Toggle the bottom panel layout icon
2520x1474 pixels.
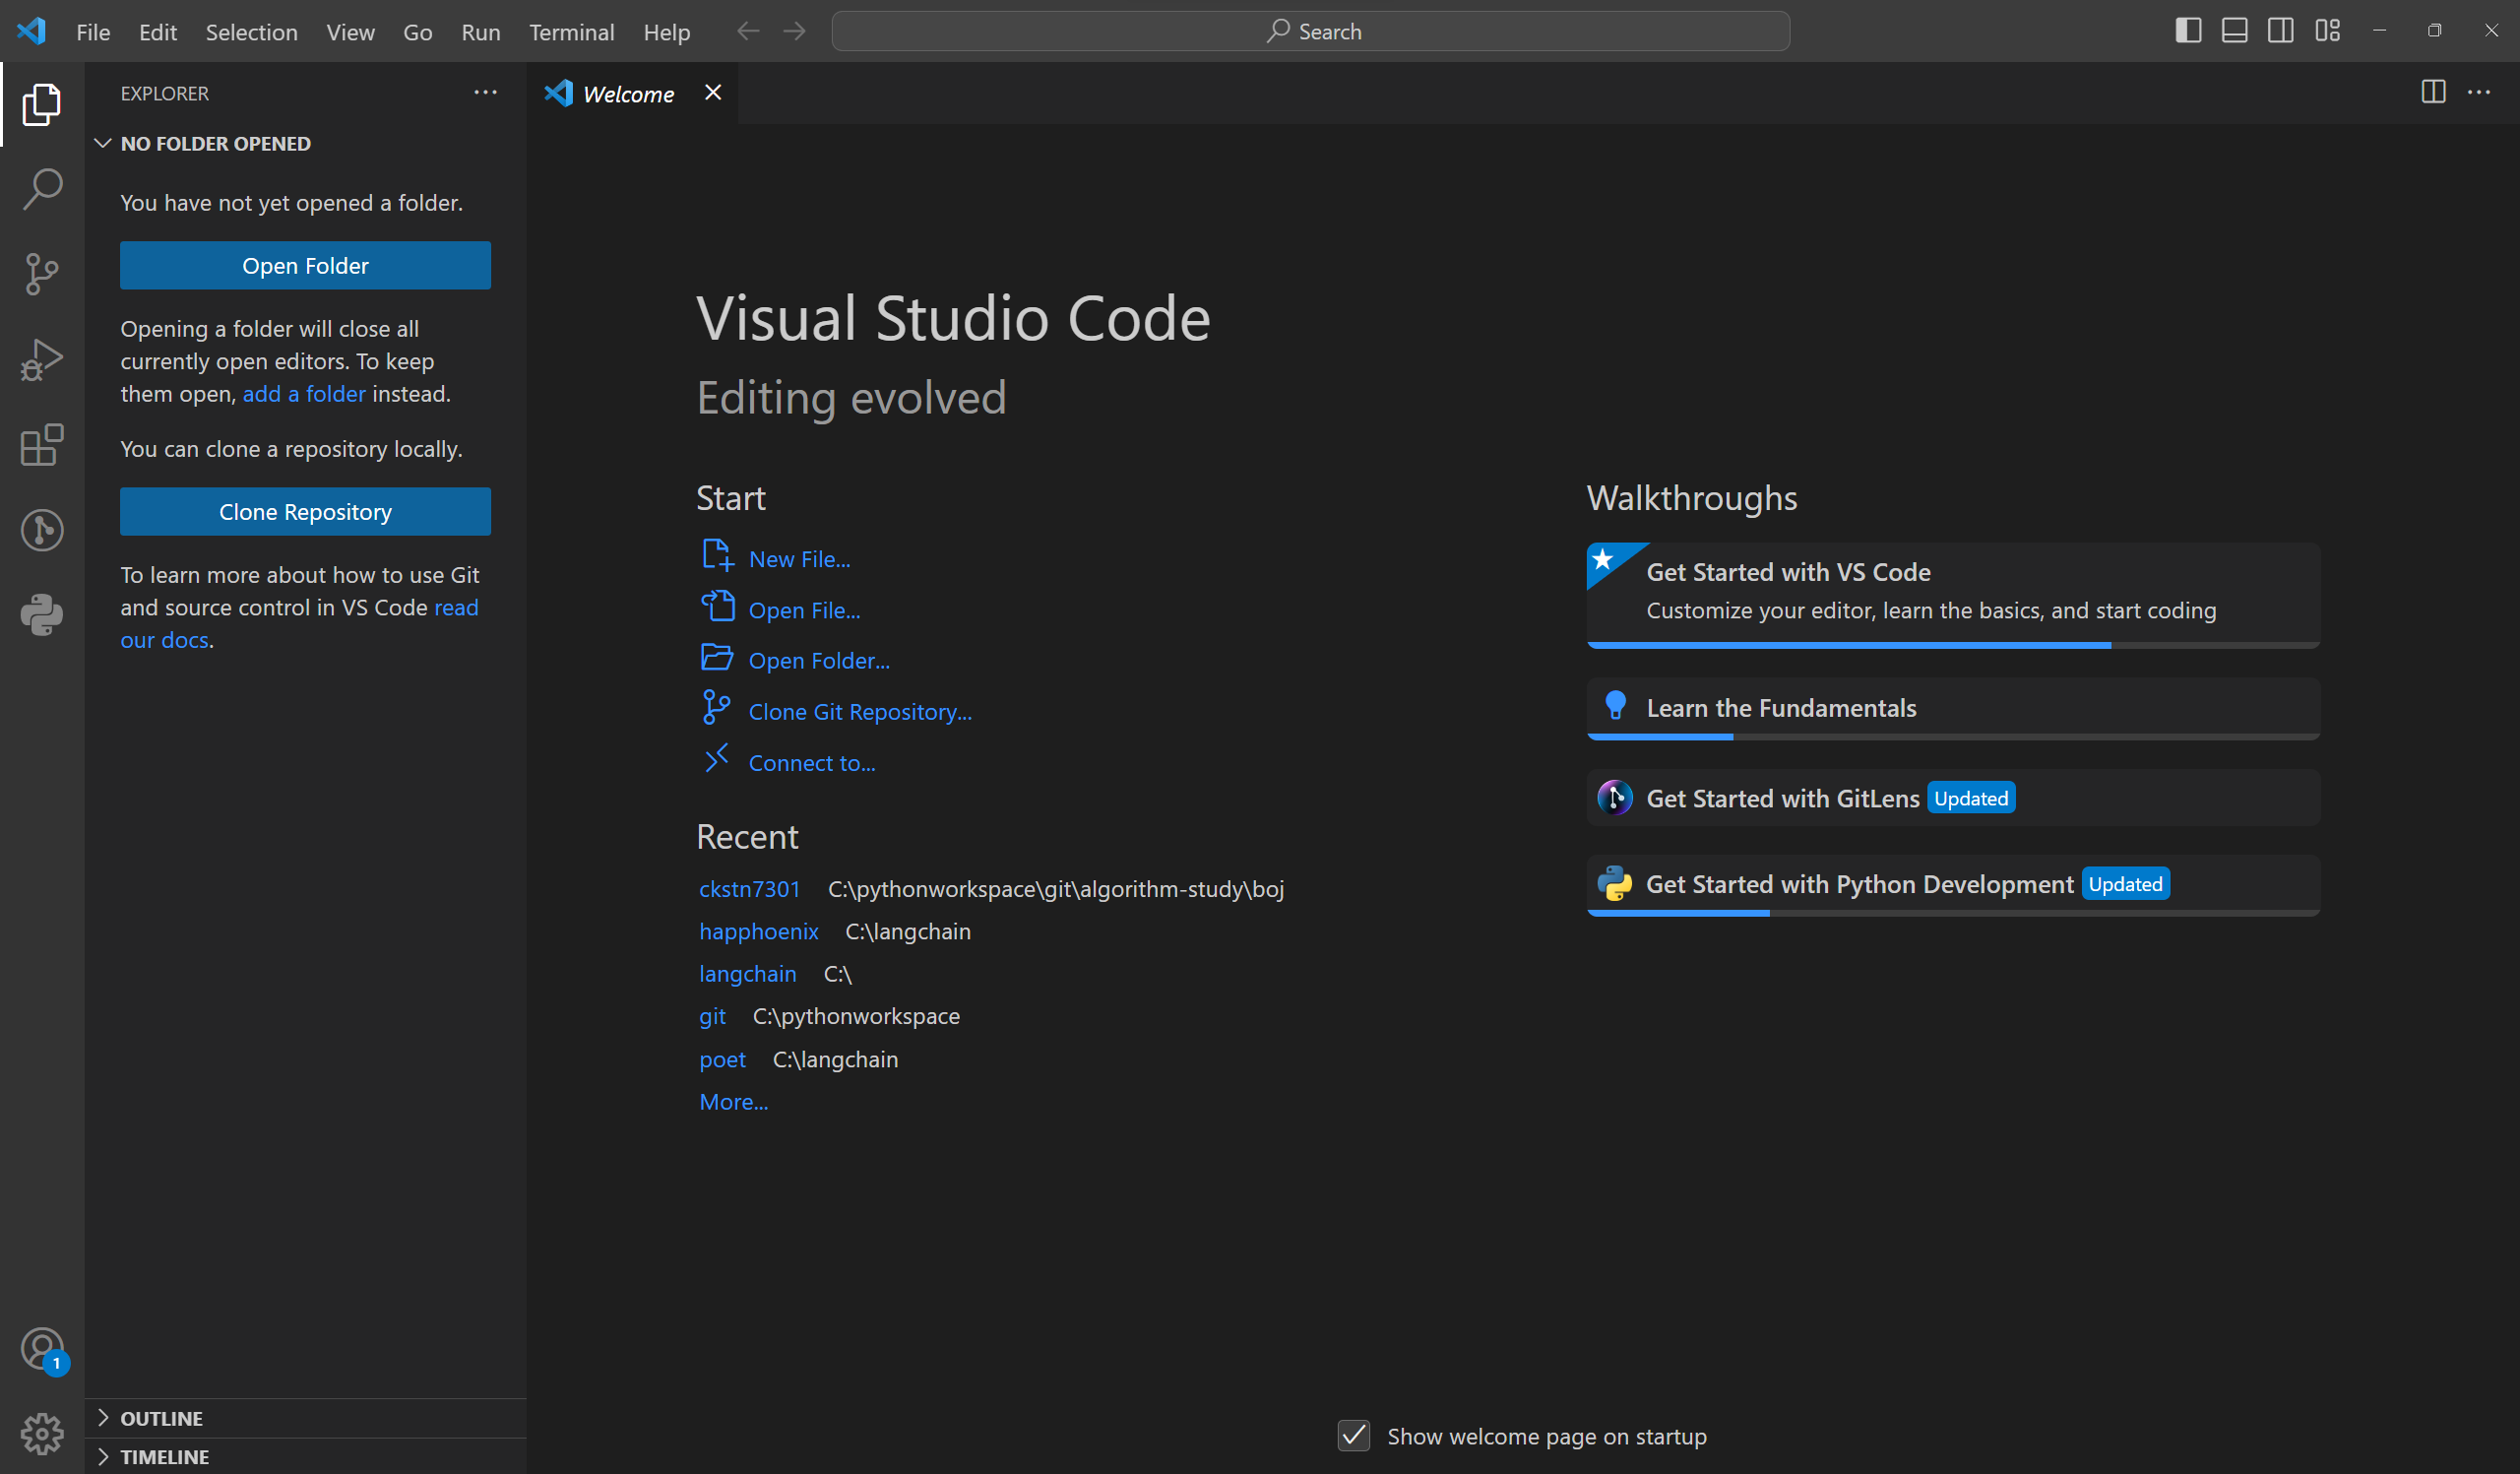2234,31
